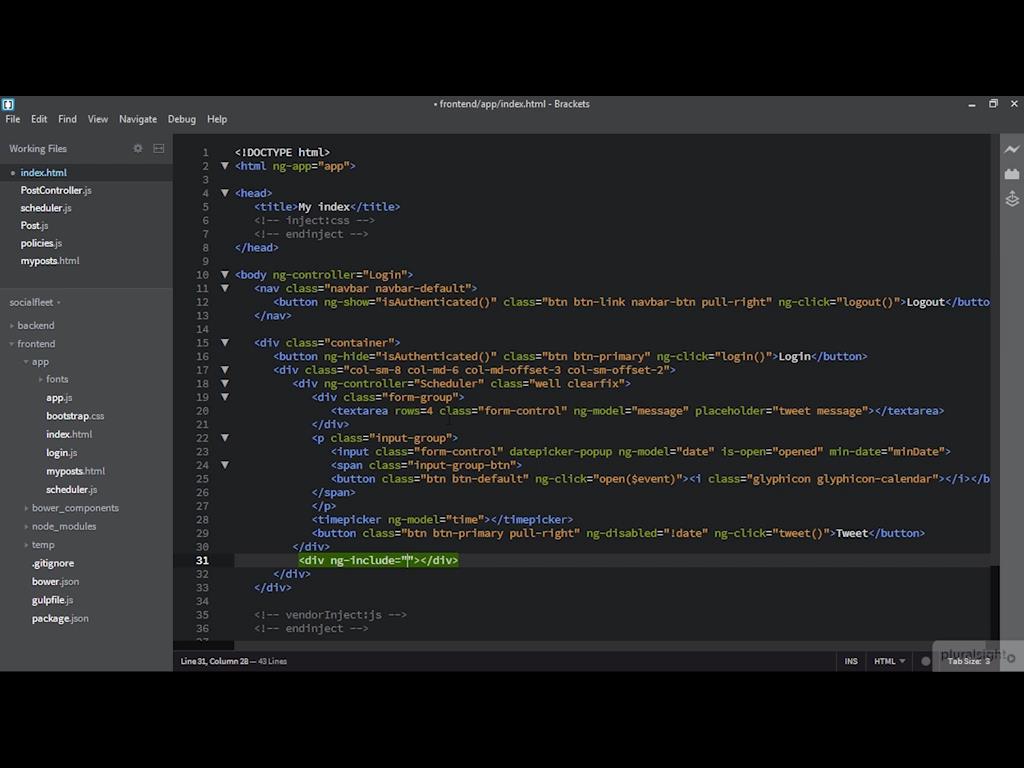Open the Extension Manager brick icon

click(1012, 174)
